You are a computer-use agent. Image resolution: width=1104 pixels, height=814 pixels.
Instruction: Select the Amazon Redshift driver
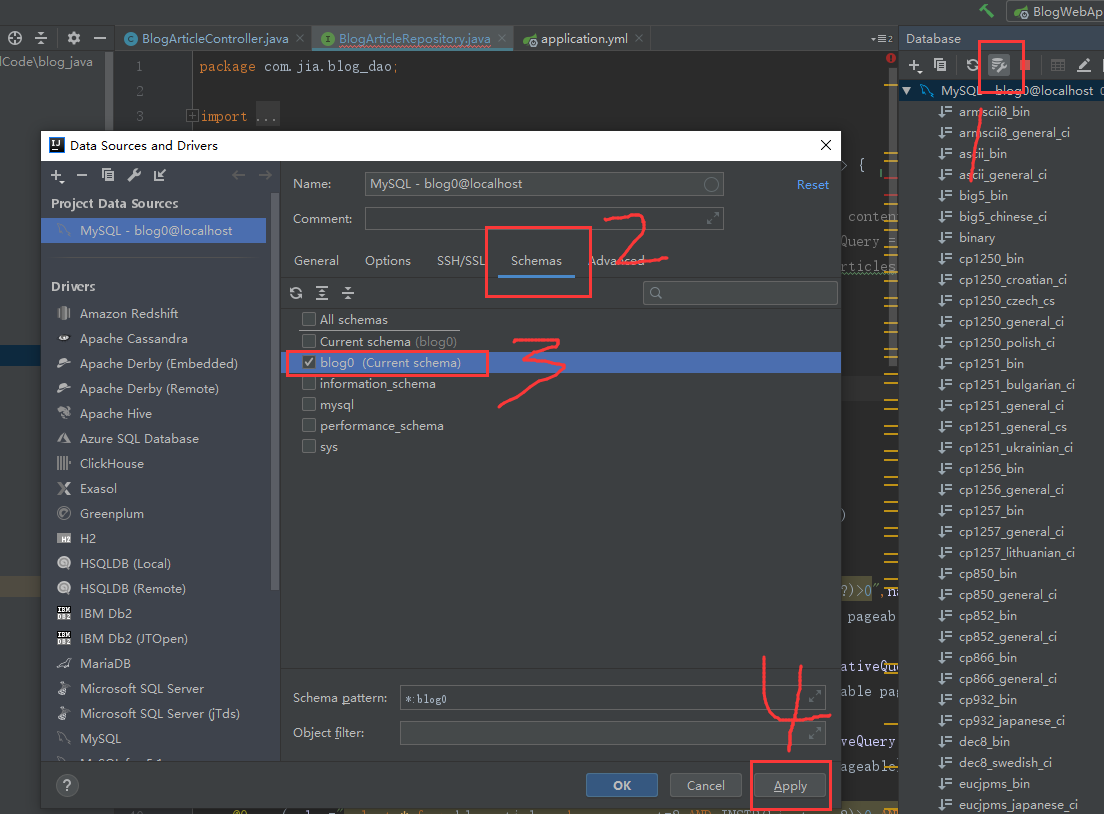(128, 313)
